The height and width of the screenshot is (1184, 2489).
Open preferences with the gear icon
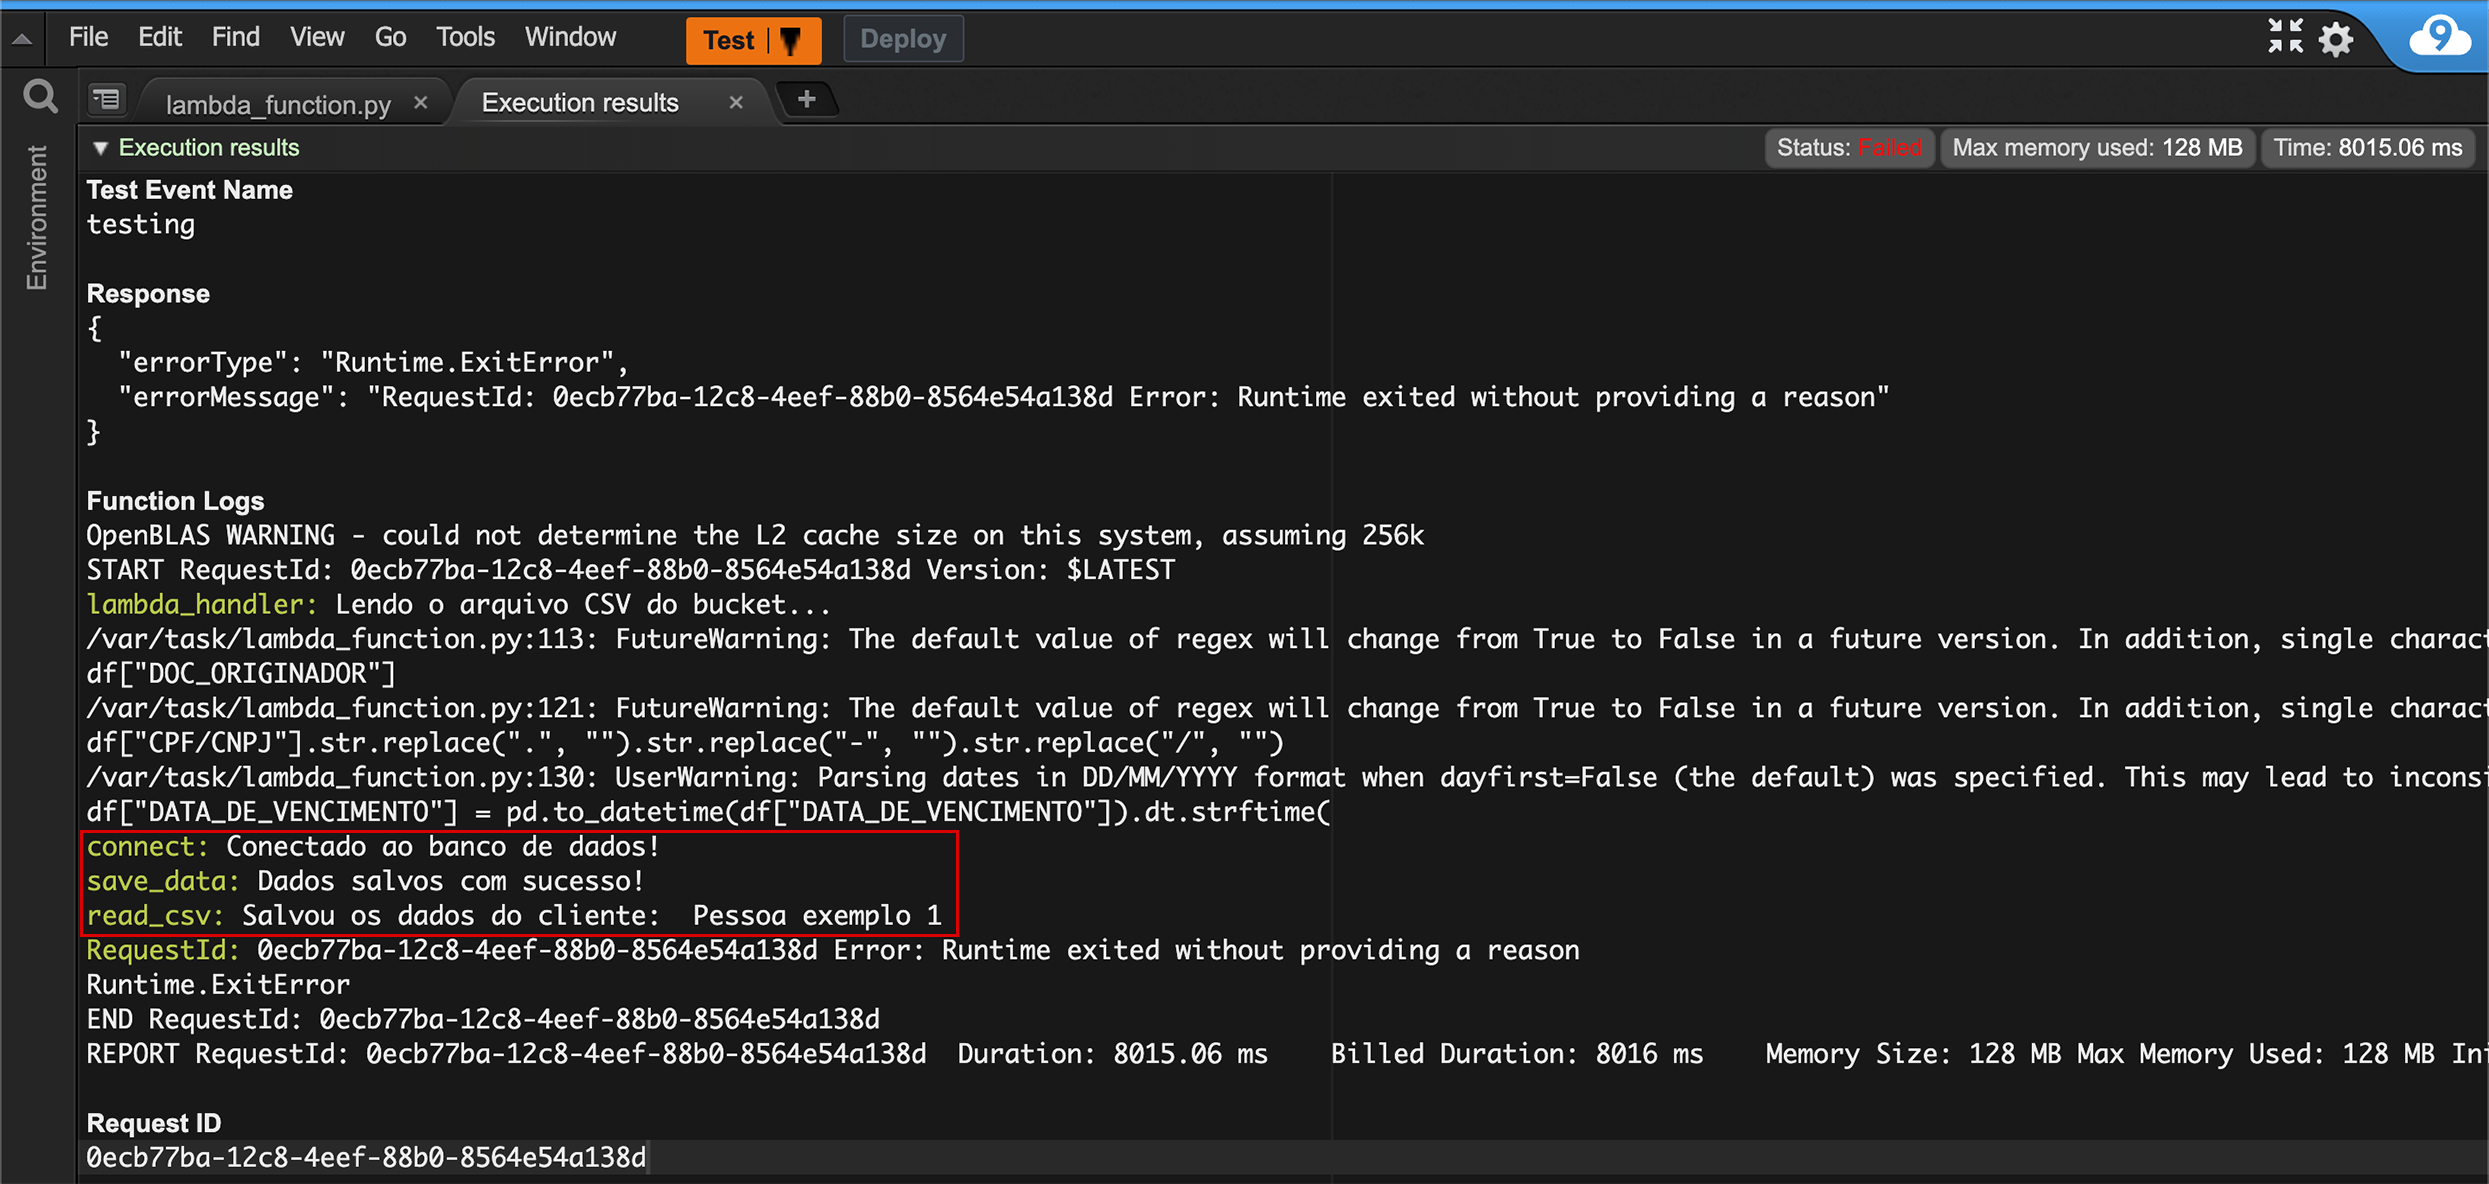pyautogui.click(x=2337, y=40)
